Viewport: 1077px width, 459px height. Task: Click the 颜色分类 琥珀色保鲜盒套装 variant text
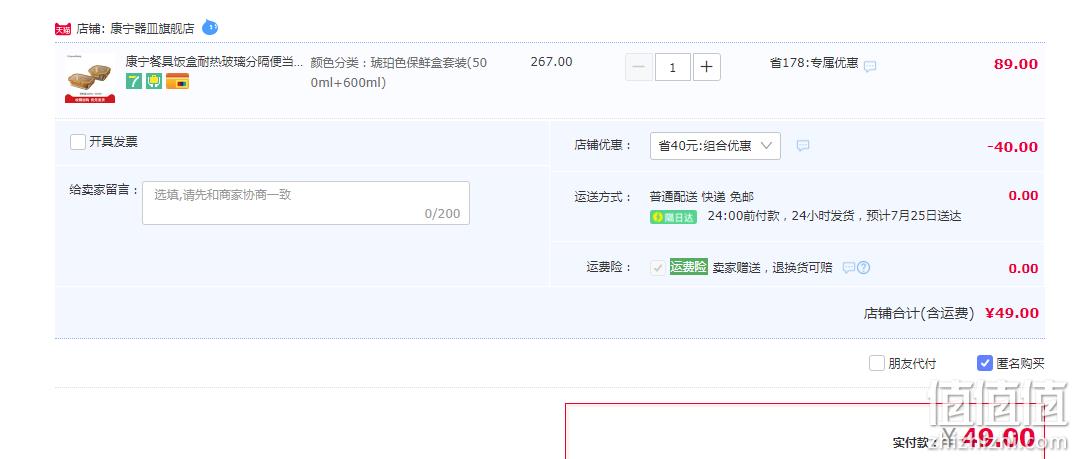click(x=399, y=73)
